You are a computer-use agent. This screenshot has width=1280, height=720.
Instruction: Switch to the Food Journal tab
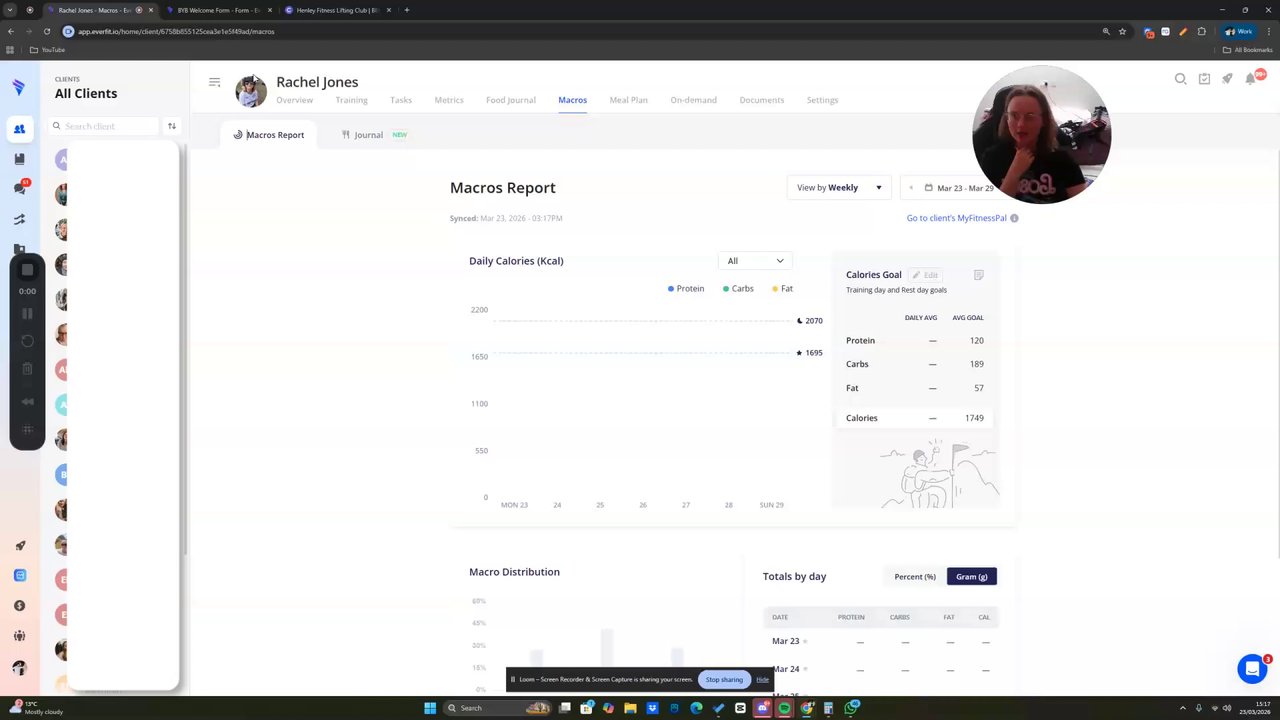coord(511,100)
